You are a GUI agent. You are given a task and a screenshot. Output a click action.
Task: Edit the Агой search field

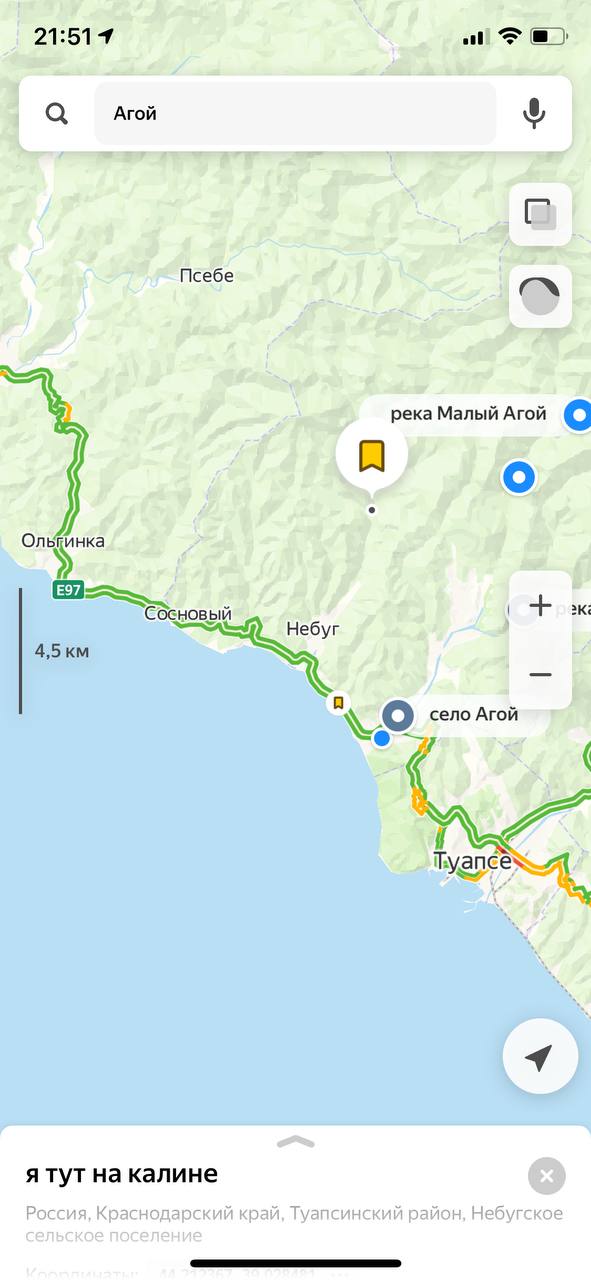coord(295,113)
